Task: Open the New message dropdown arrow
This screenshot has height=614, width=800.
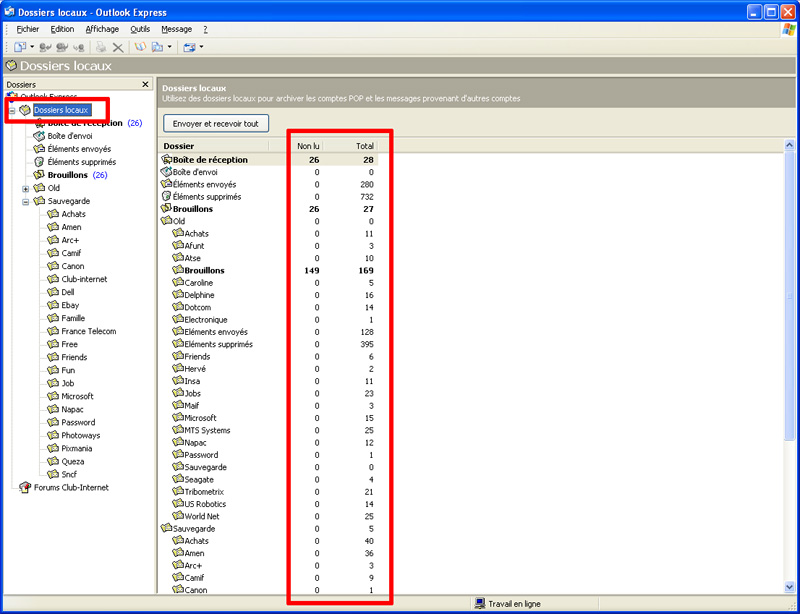Action: (32, 47)
